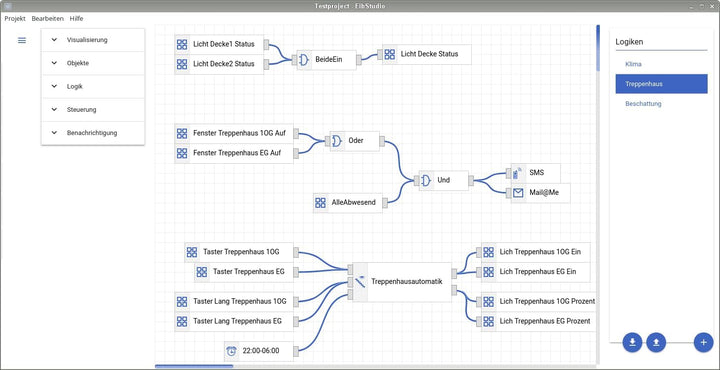Select the Treppenhaus logic entry

[x=661, y=84]
